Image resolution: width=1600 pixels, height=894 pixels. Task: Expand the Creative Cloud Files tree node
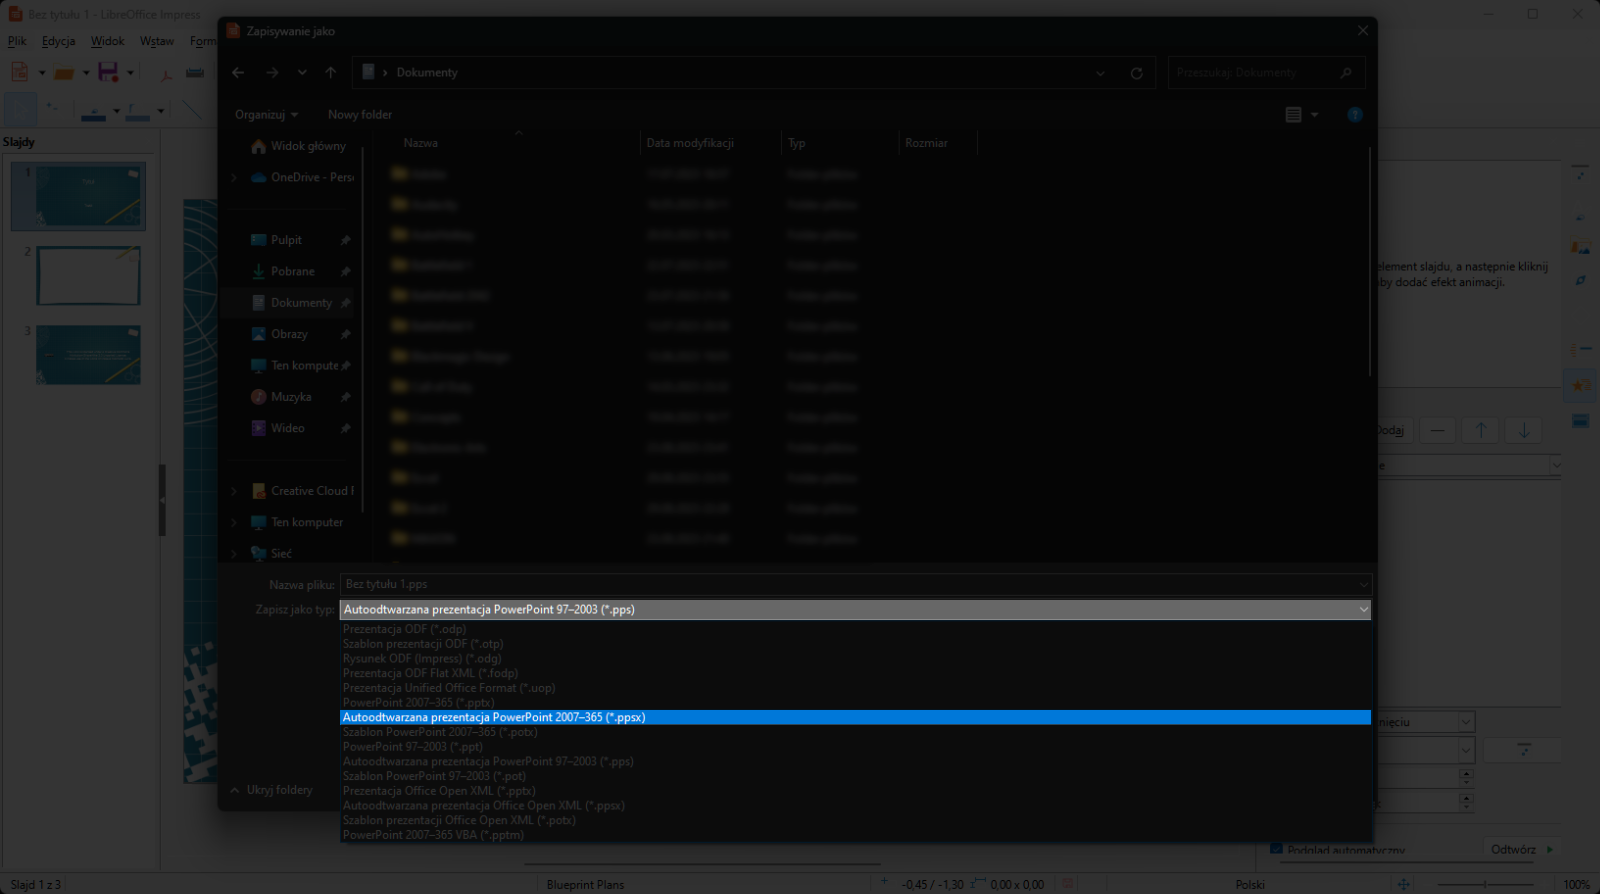coord(235,491)
